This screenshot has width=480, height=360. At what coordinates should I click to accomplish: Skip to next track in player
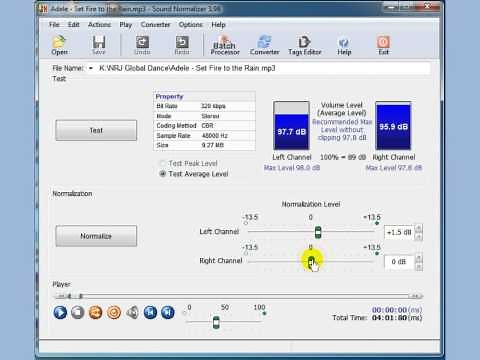[x=168, y=312]
